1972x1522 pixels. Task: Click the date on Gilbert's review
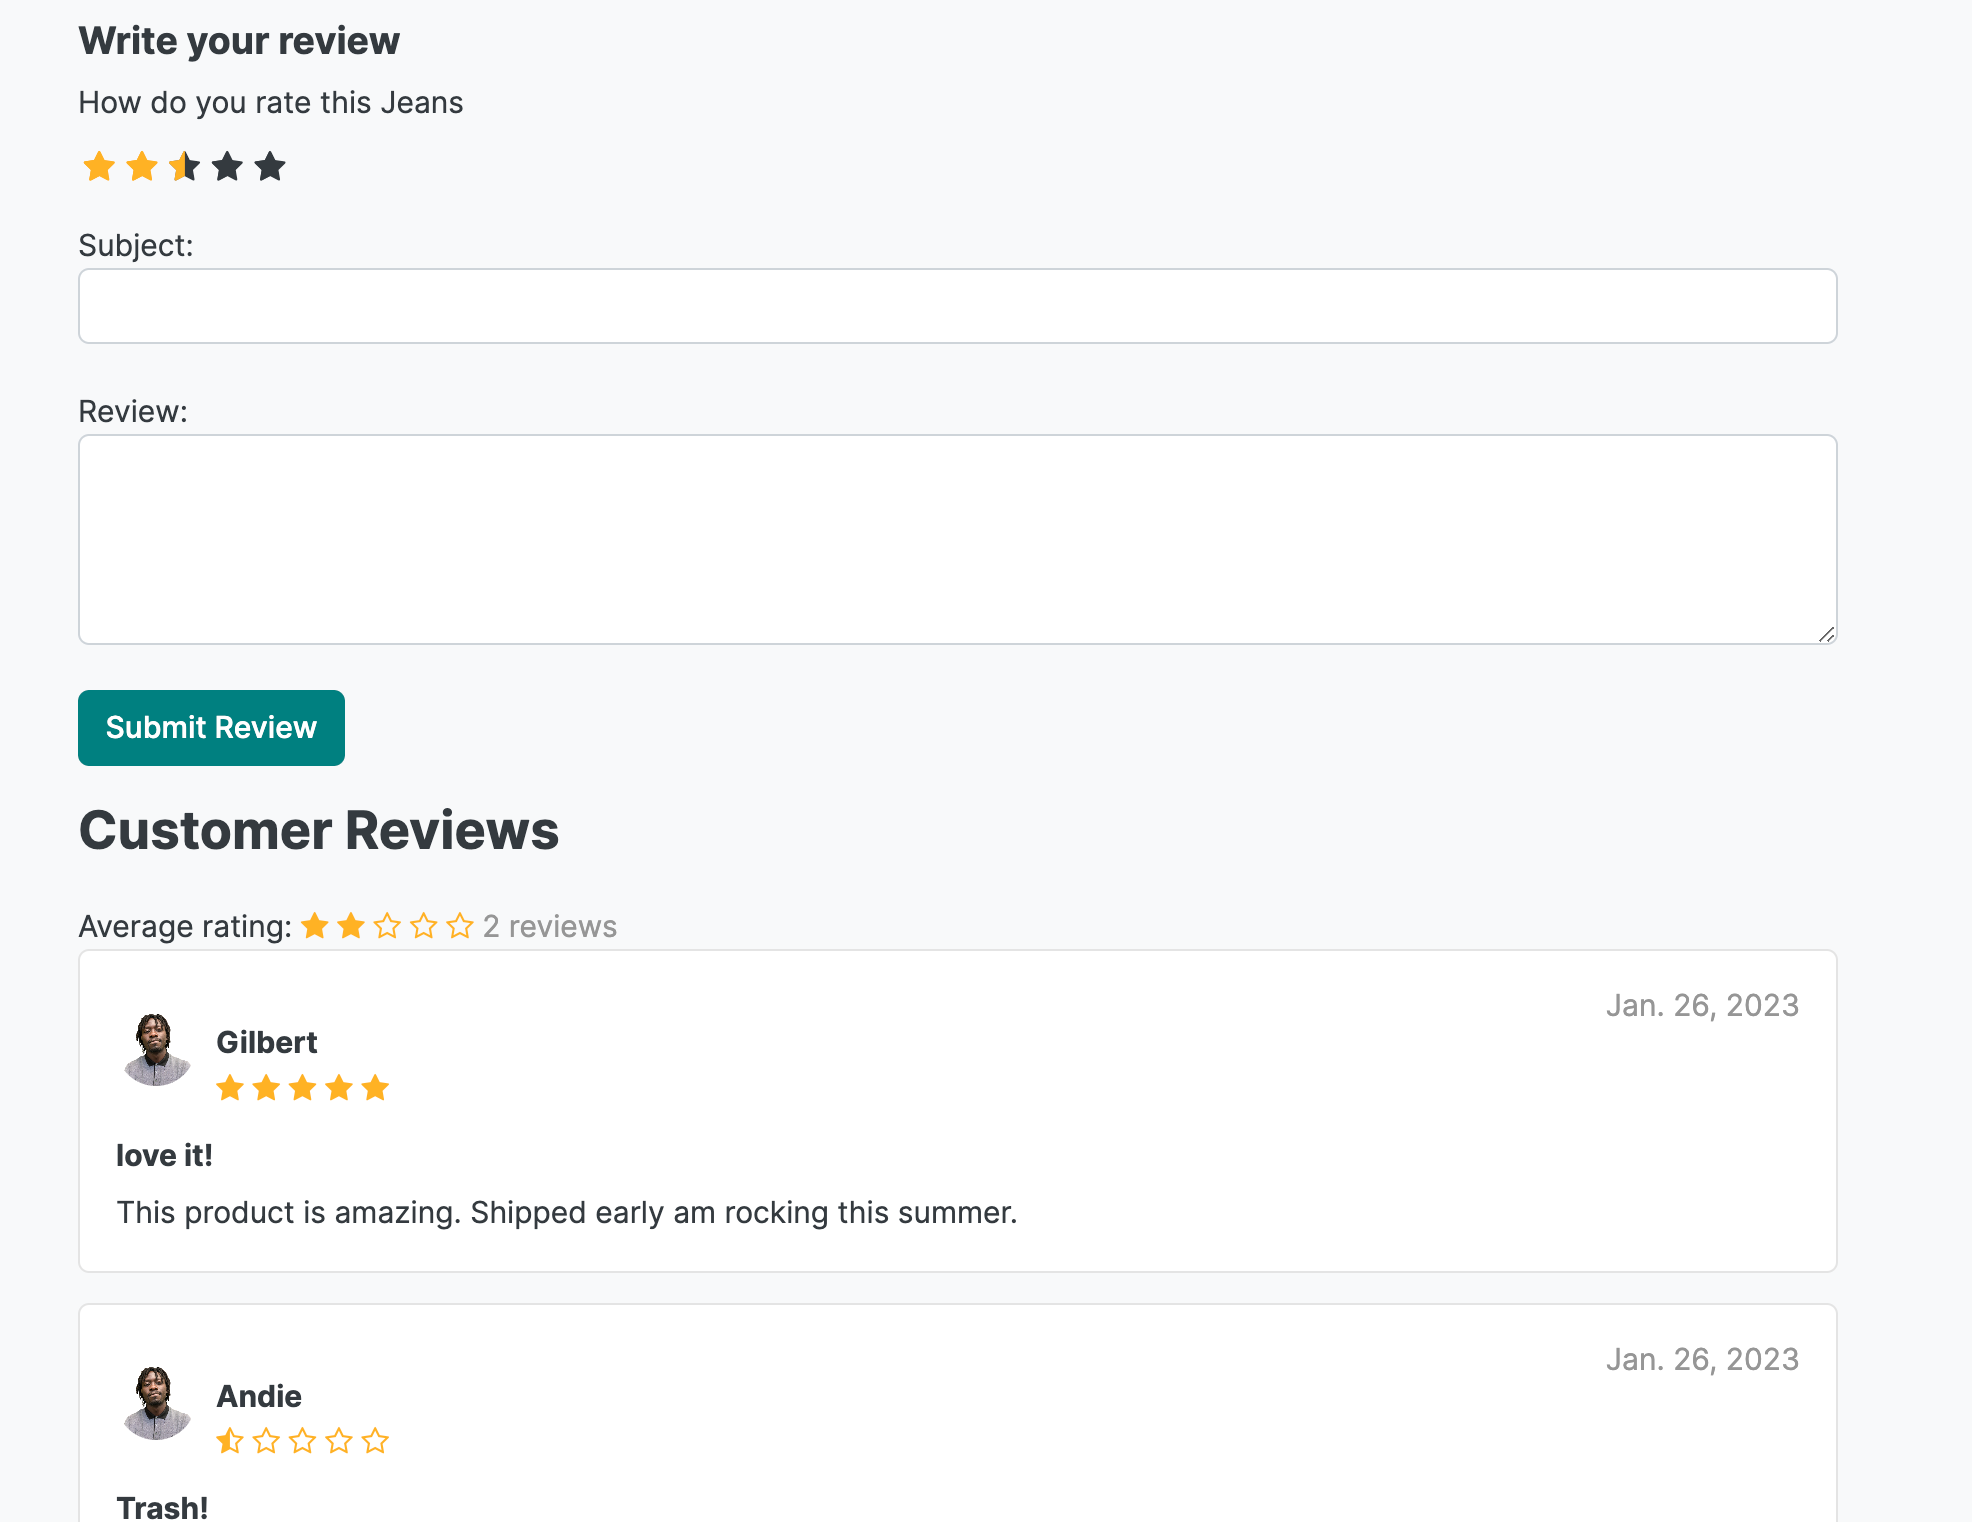[x=1702, y=1005]
